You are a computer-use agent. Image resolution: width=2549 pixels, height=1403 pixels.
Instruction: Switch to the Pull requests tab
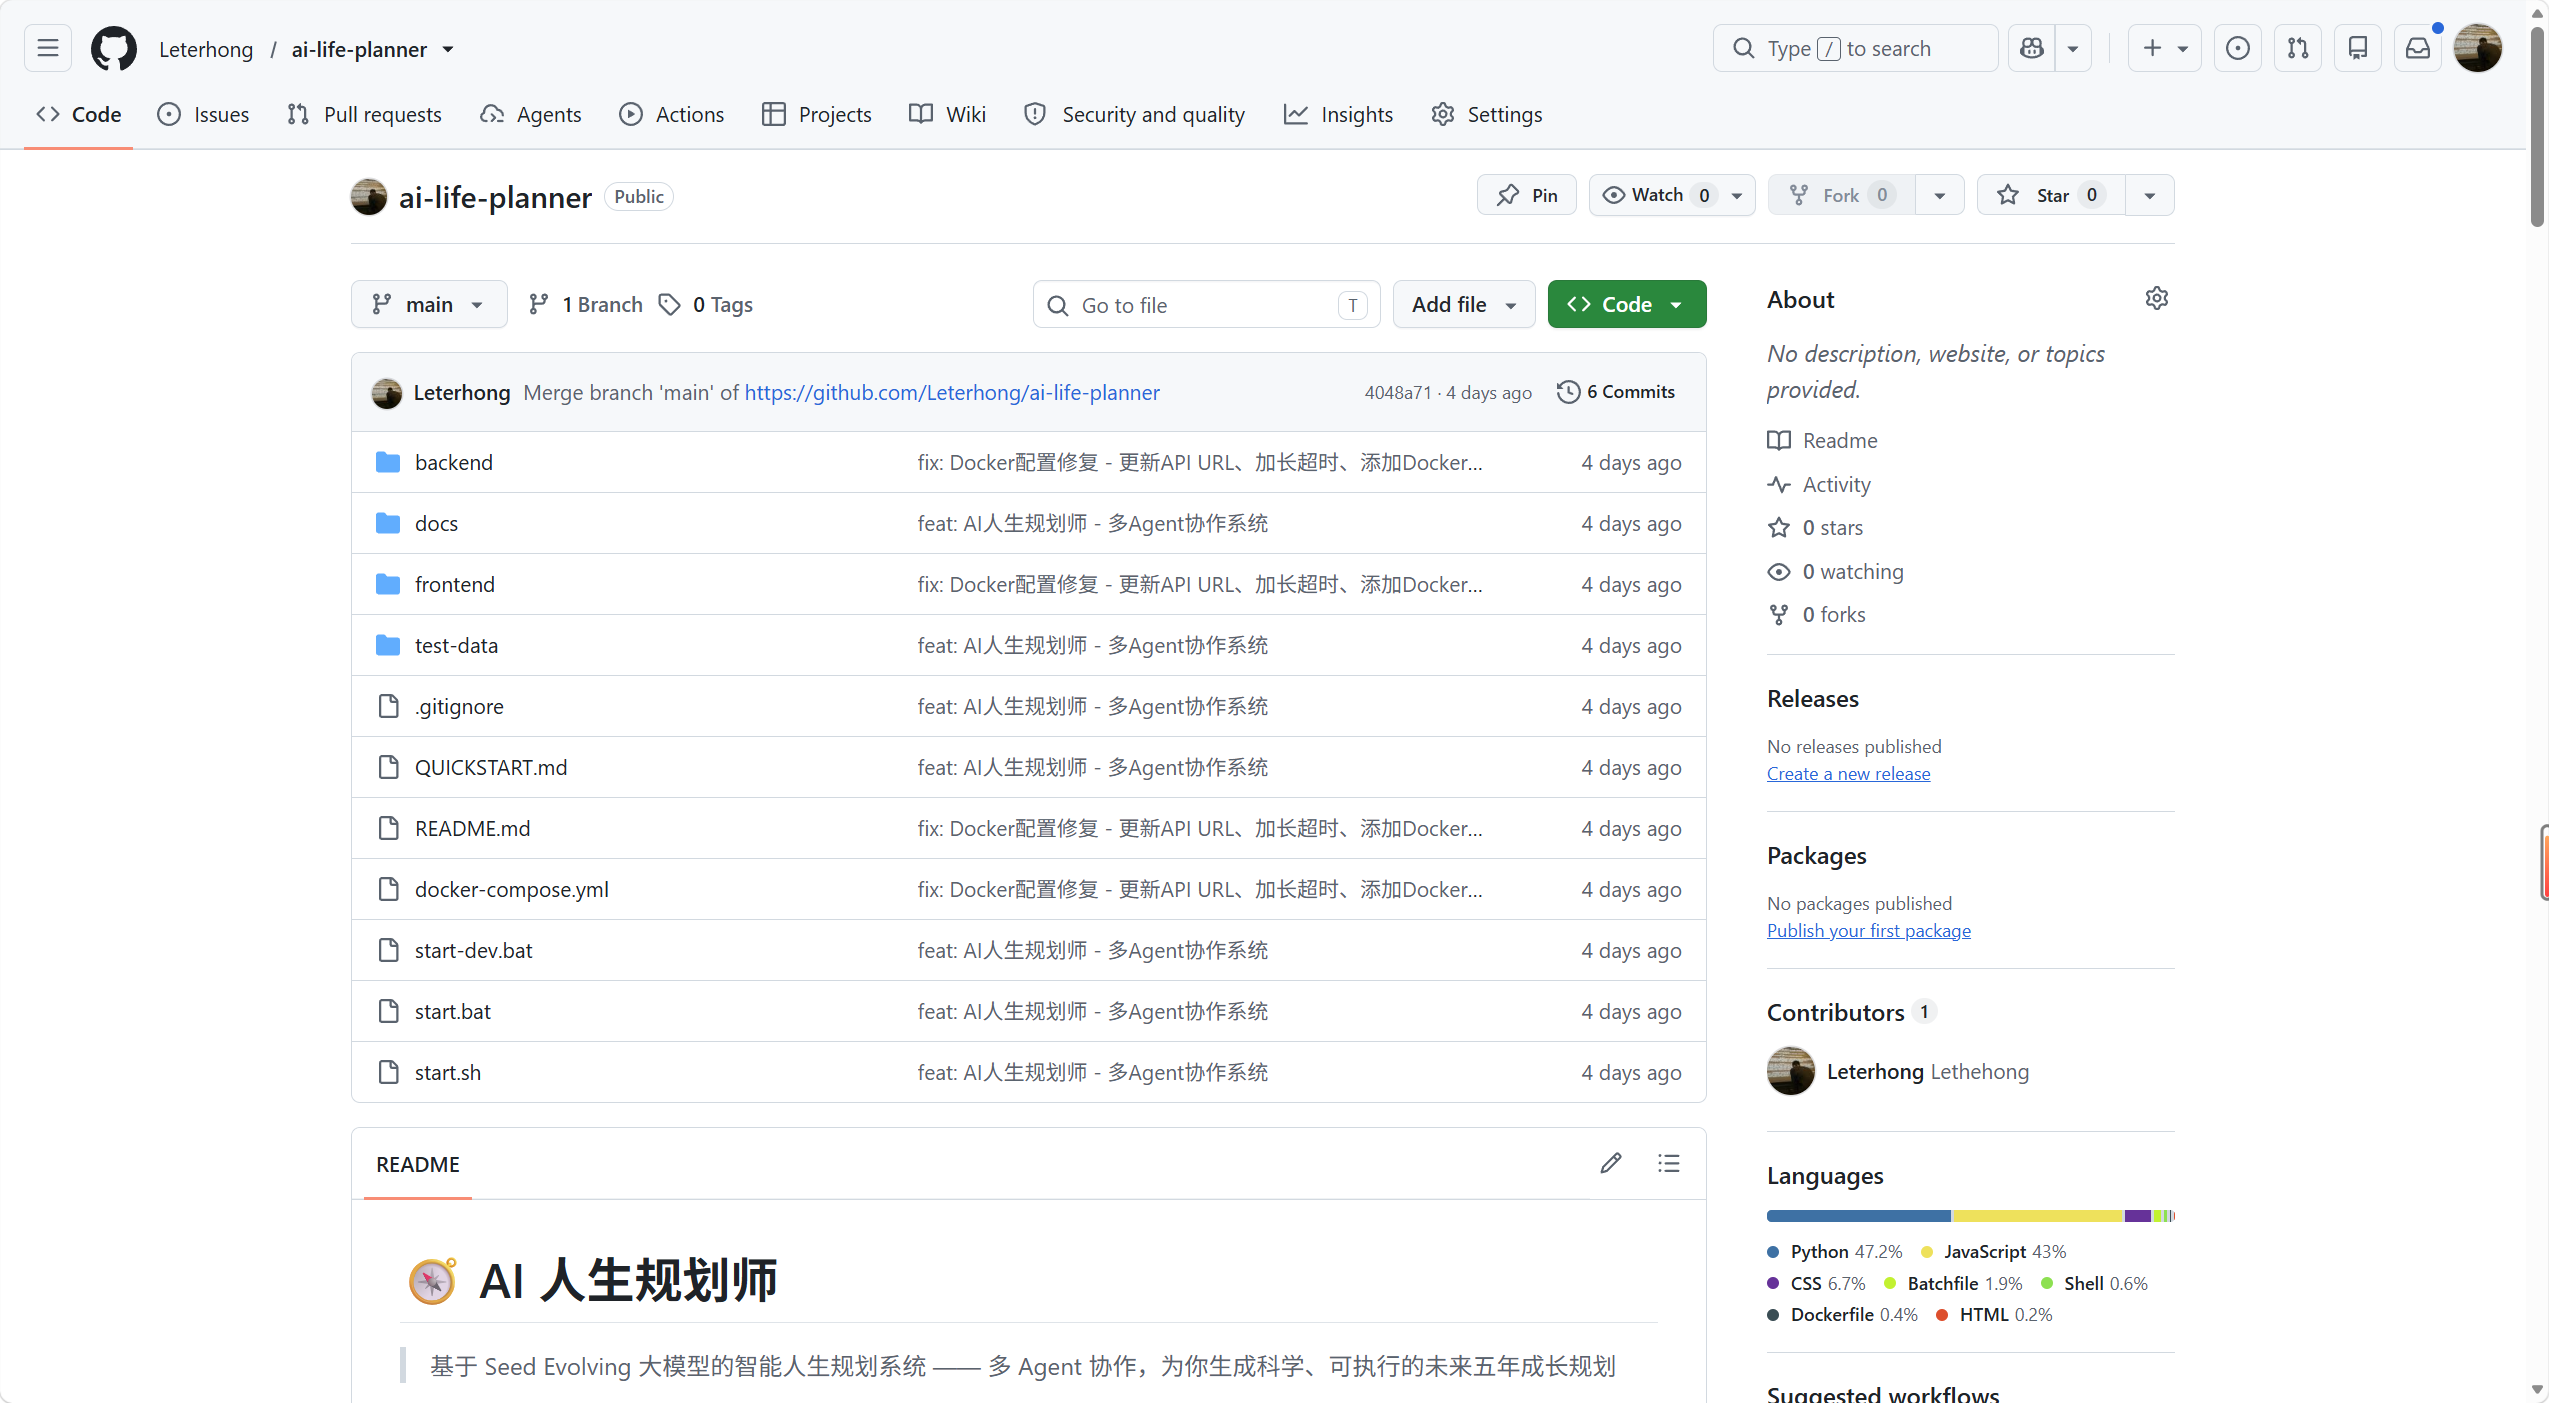click(364, 114)
